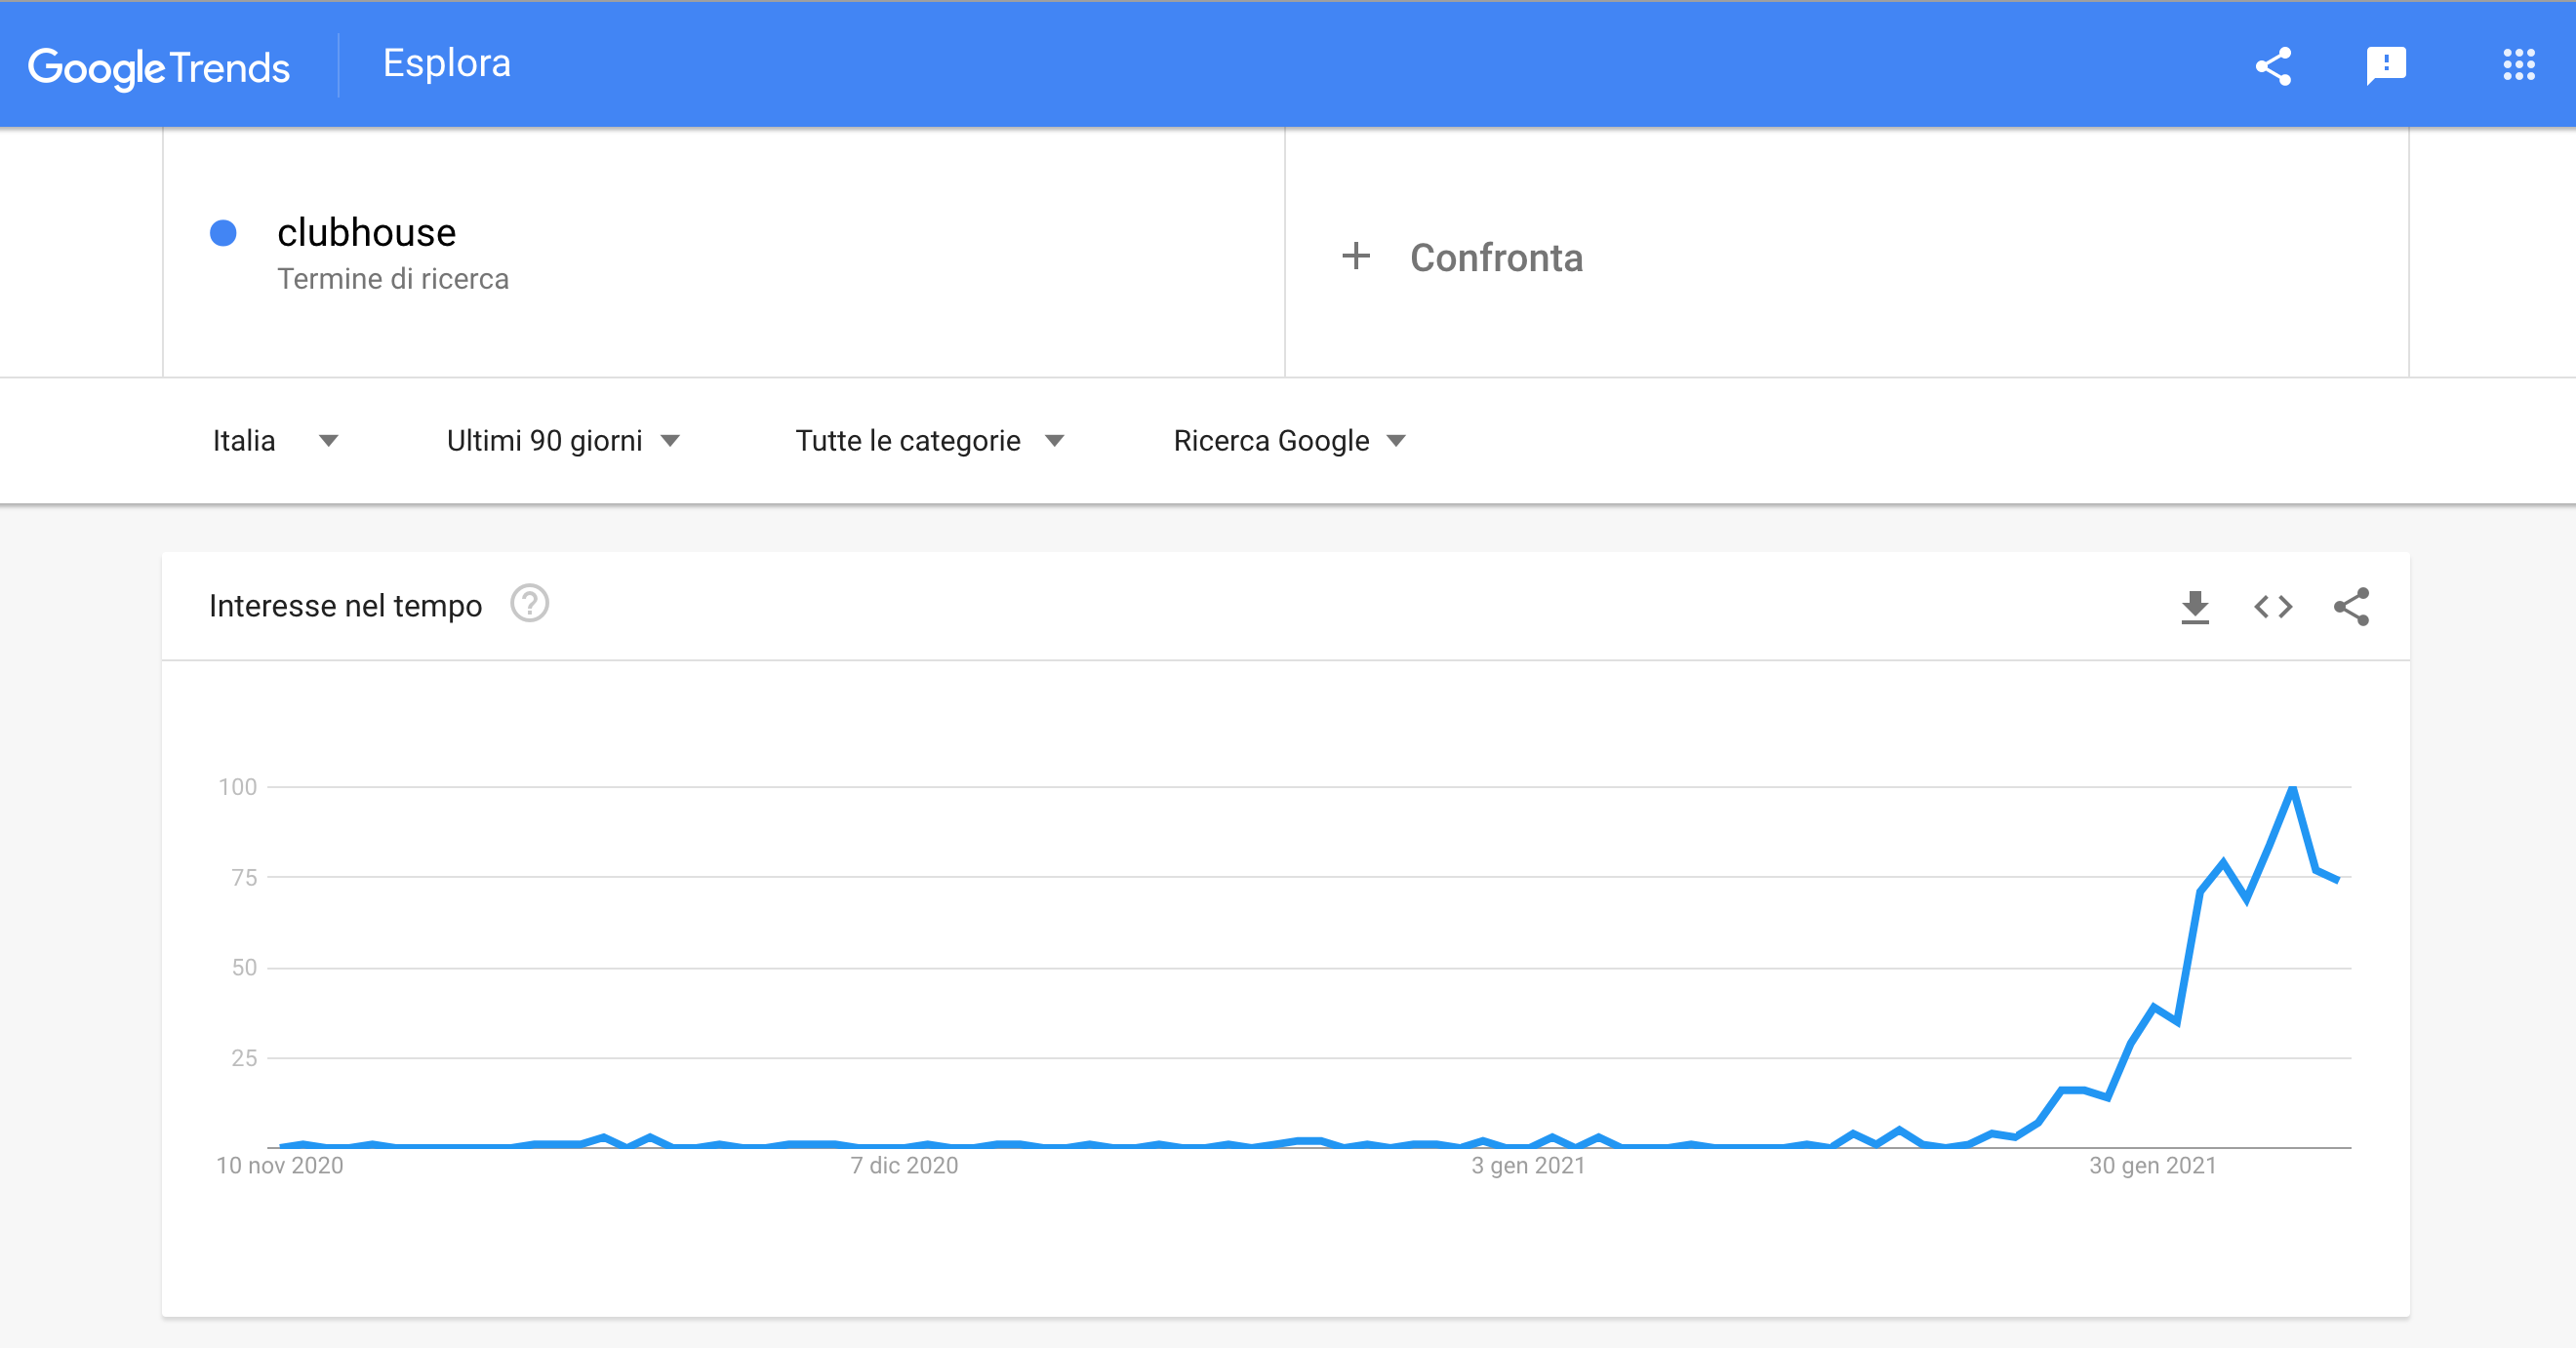Download the chart data as CSV
Viewport: 2576px width, 1348px height.
click(x=2196, y=606)
